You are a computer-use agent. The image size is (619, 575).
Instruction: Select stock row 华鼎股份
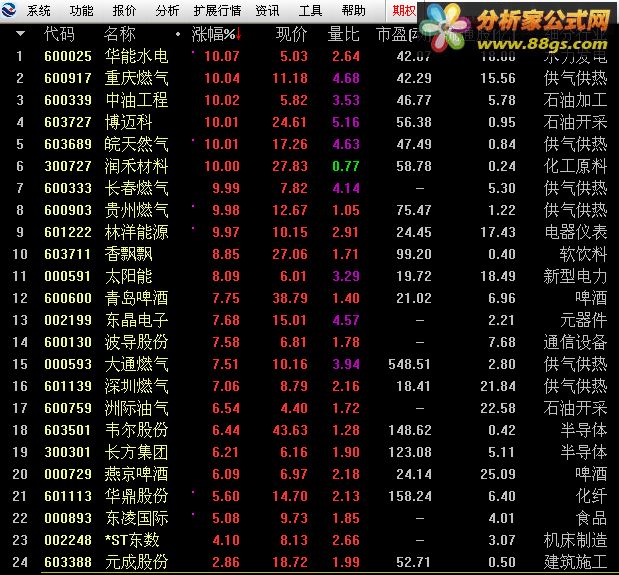(310, 496)
